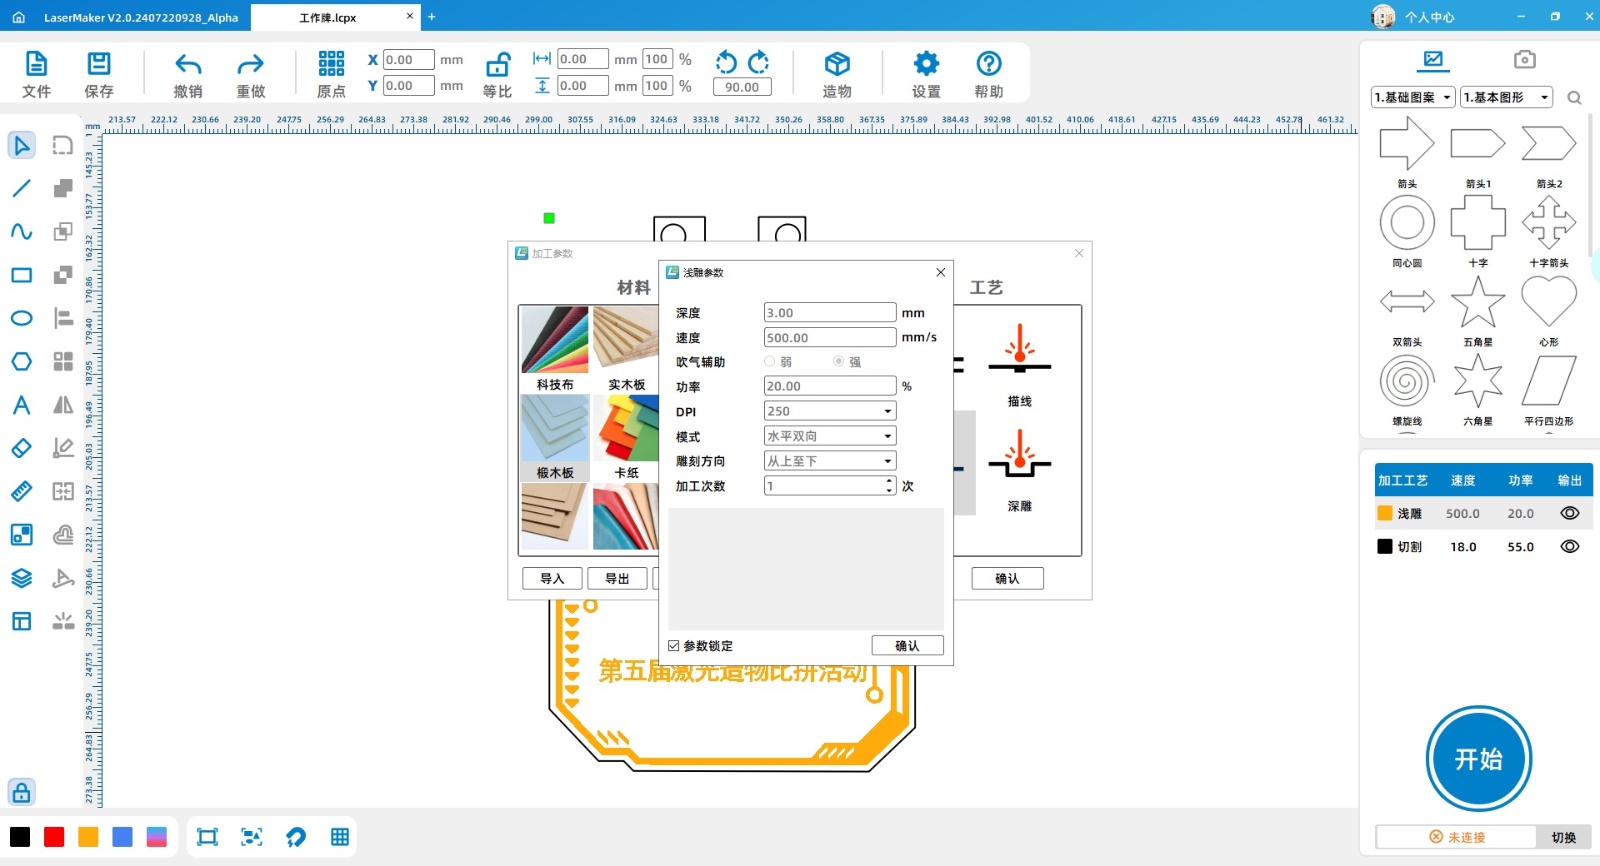
Task: Open the 造物 cube icon
Action: (x=837, y=65)
